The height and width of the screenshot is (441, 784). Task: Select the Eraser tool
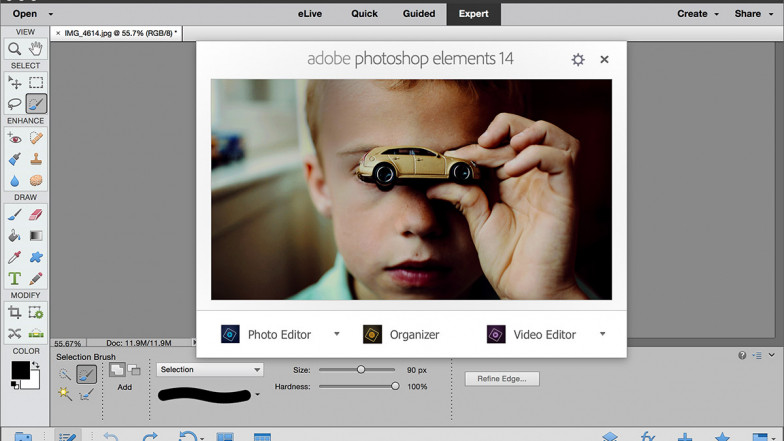tap(36, 214)
